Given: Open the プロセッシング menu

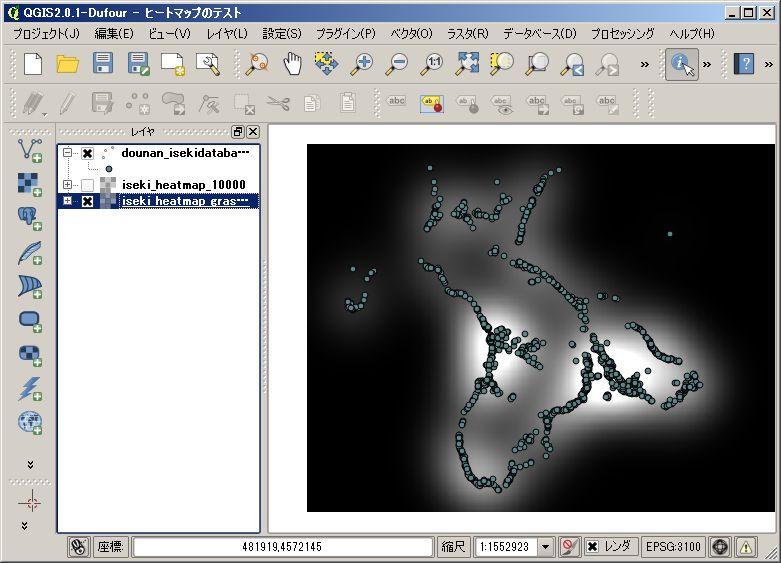Looking at the screenshot, I should tap(623, 33).
